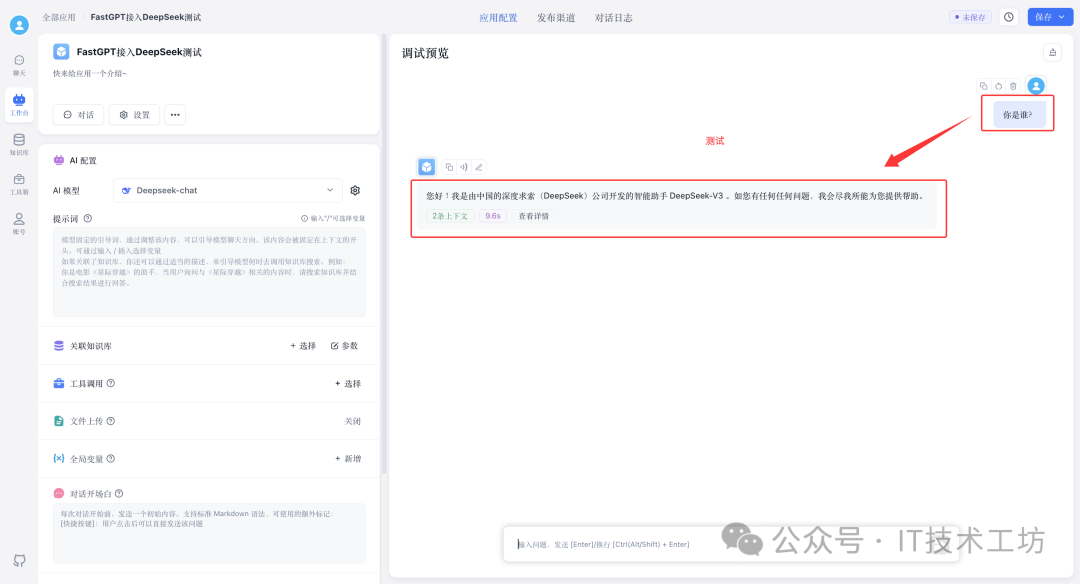Viewport: 1080px width, 584px height.
Task: Delete the user message with trash icon
Action: 1013,86
